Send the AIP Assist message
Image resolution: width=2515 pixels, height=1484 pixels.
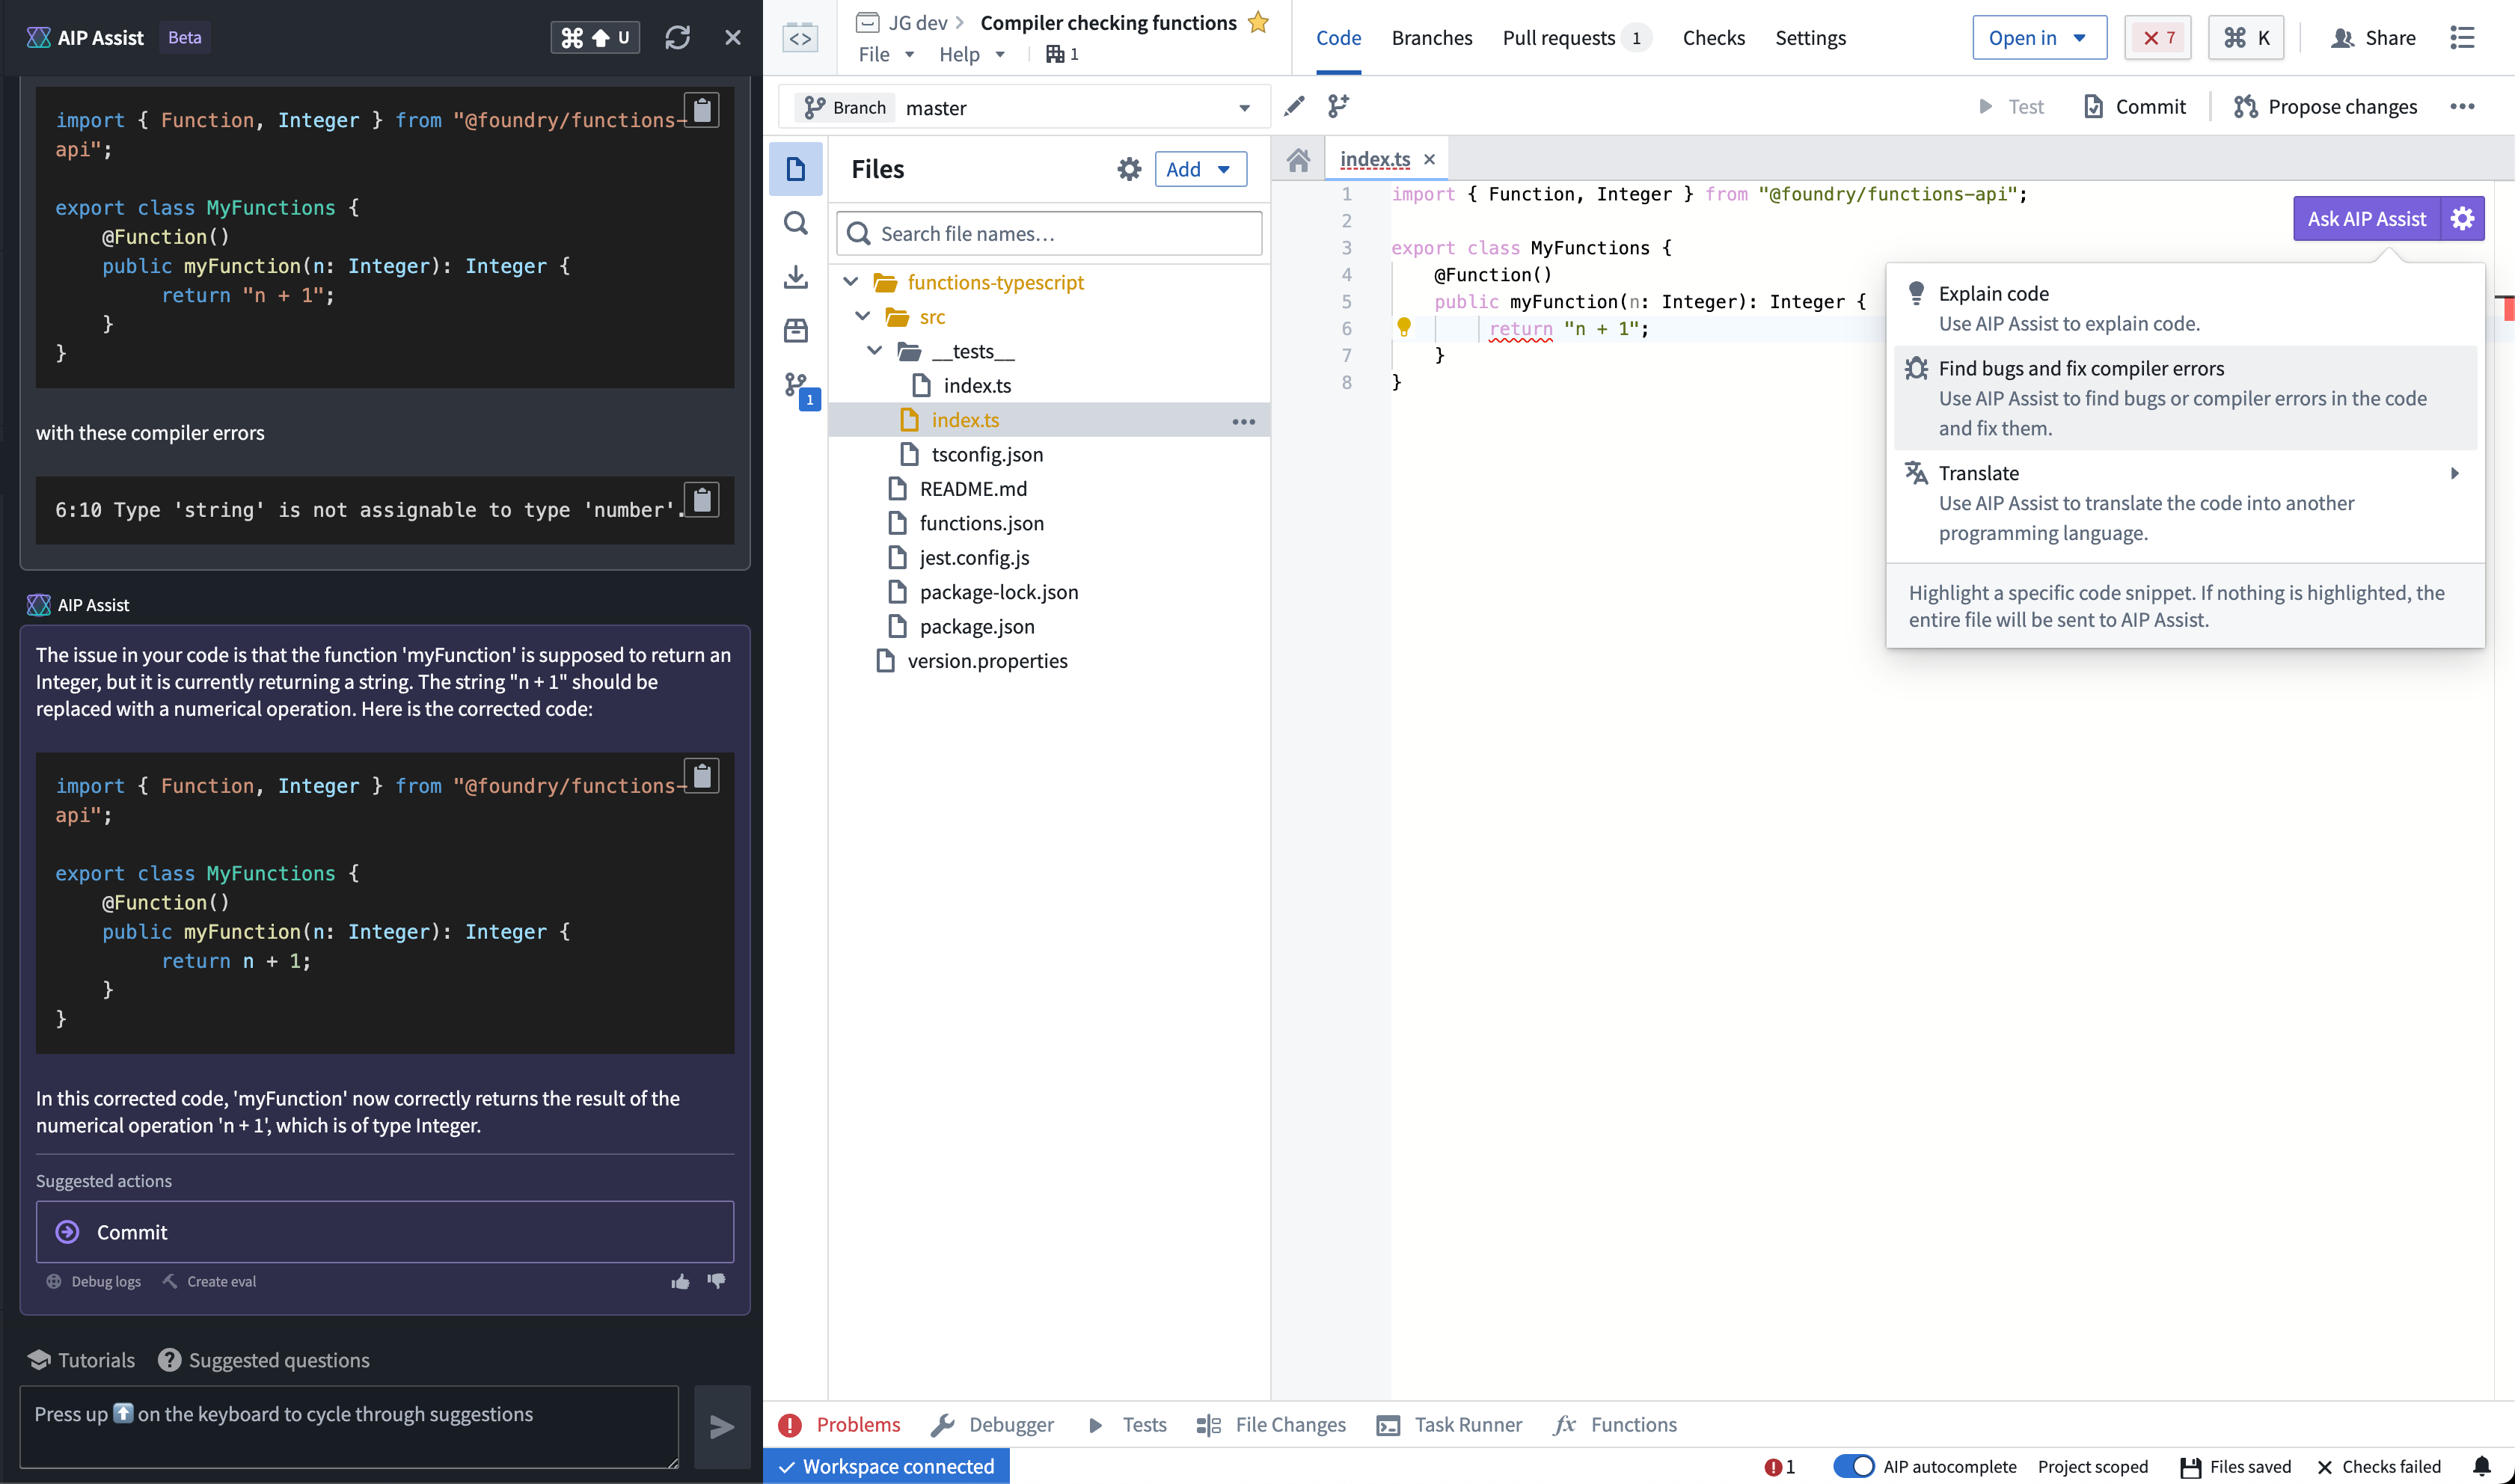(722, 1427)
